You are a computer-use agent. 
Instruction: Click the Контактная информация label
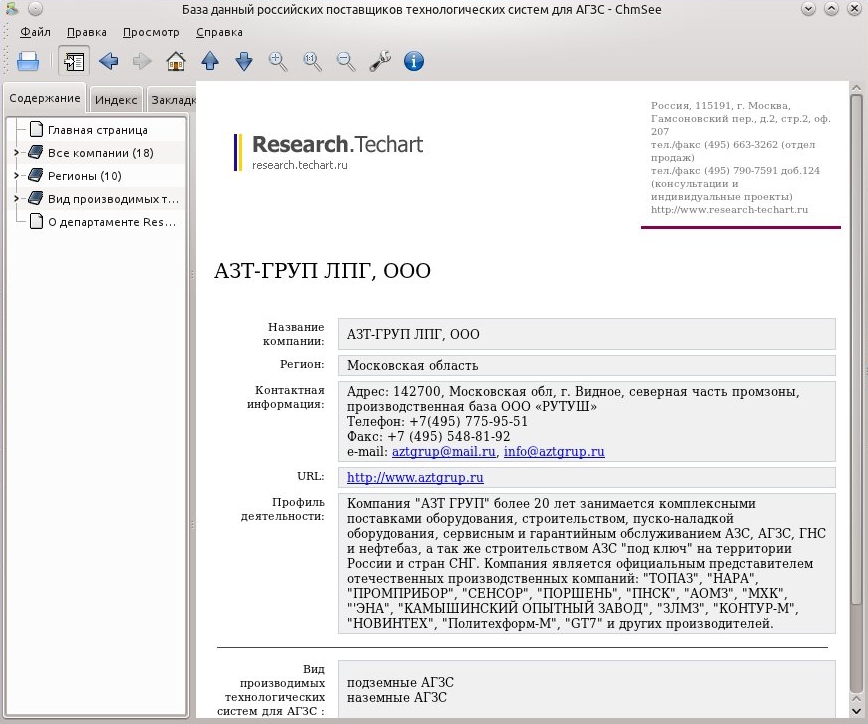click(x=286, y=397)
